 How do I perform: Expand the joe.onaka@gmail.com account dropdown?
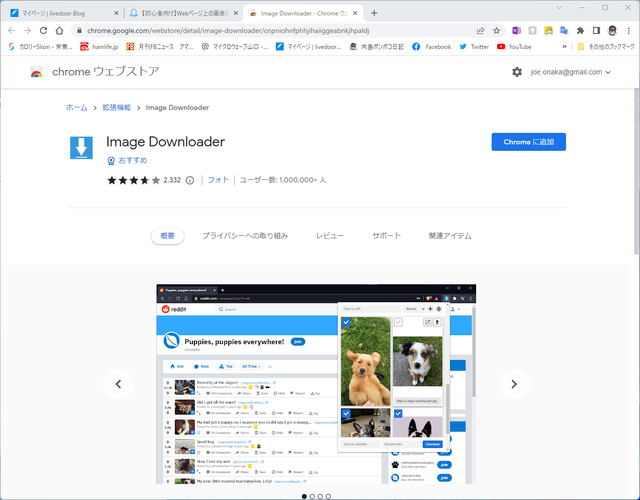click(x=571, y=72)
